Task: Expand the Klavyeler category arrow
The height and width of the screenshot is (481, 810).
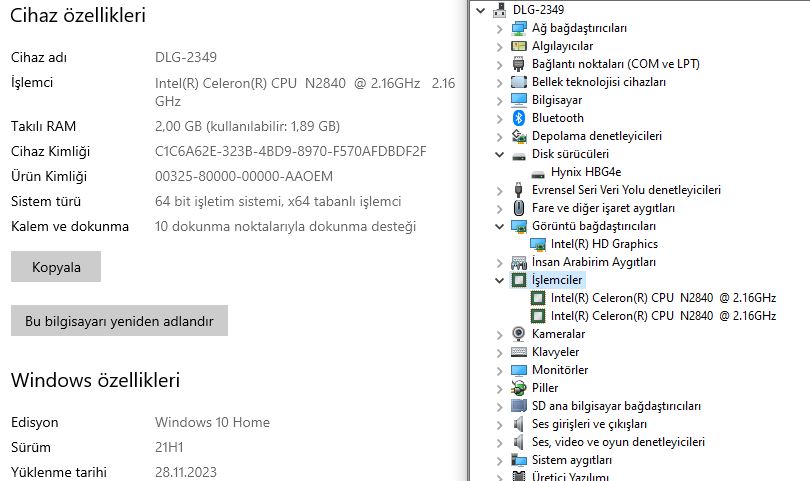Action: coord(500,353)
